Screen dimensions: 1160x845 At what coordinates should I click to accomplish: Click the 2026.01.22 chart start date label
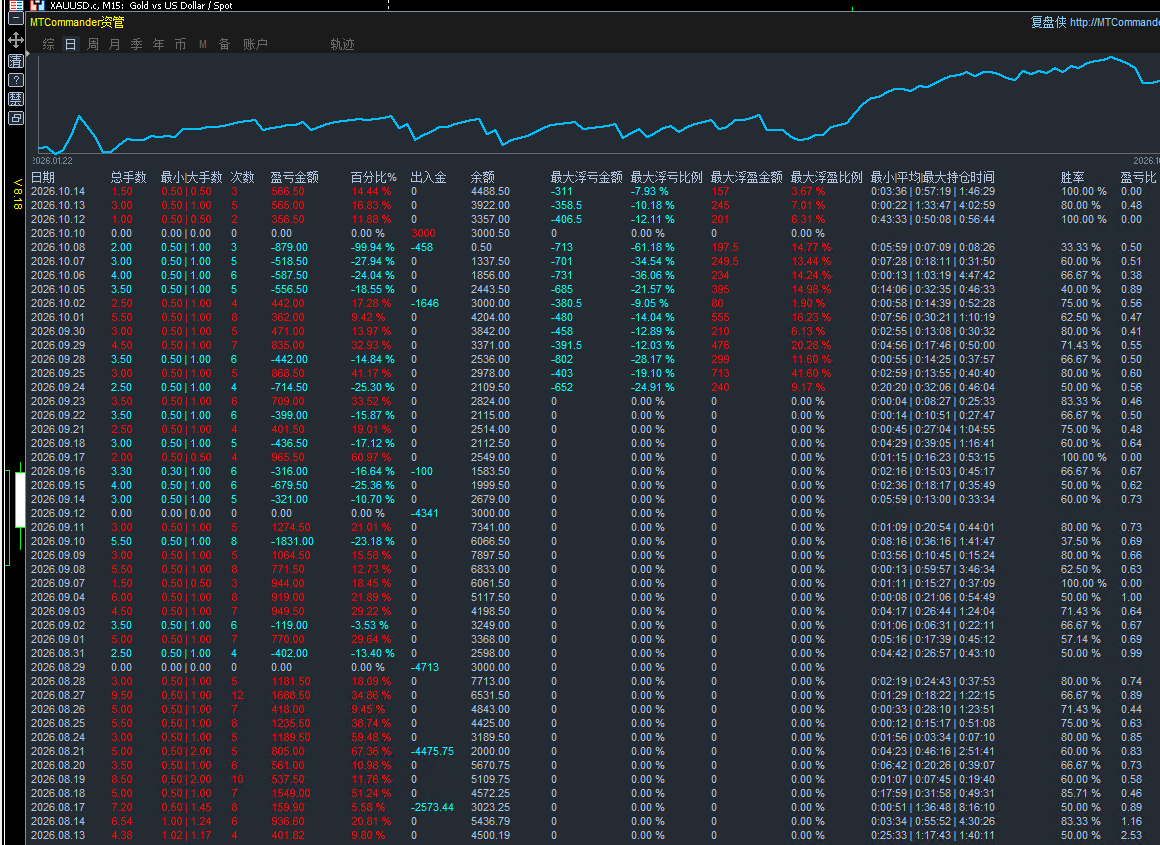point(52,161)
